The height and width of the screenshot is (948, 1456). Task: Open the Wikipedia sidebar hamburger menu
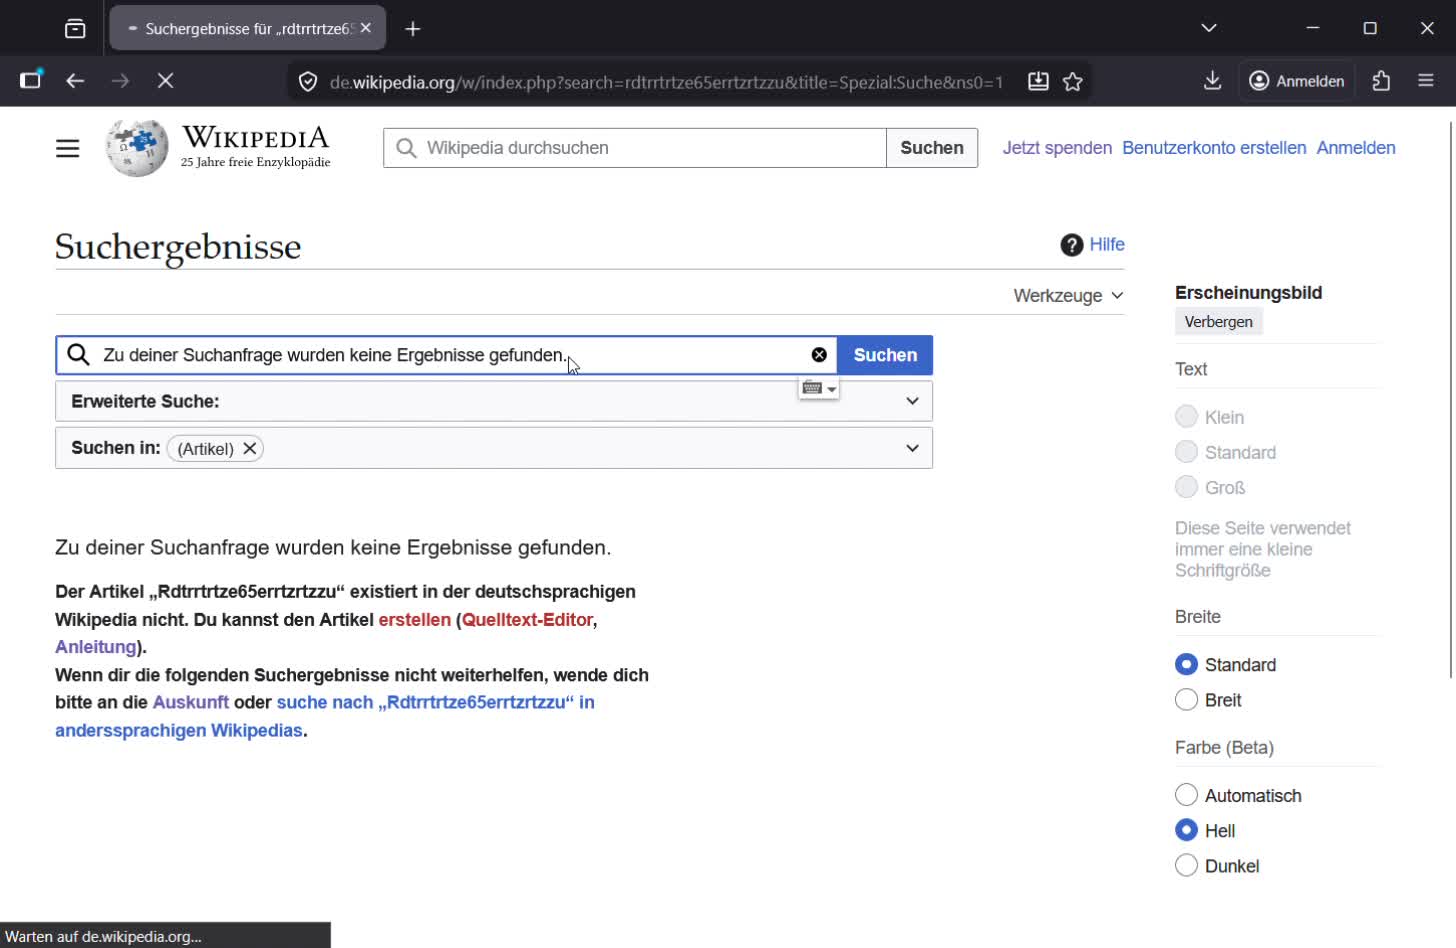[x=67, y=147]
